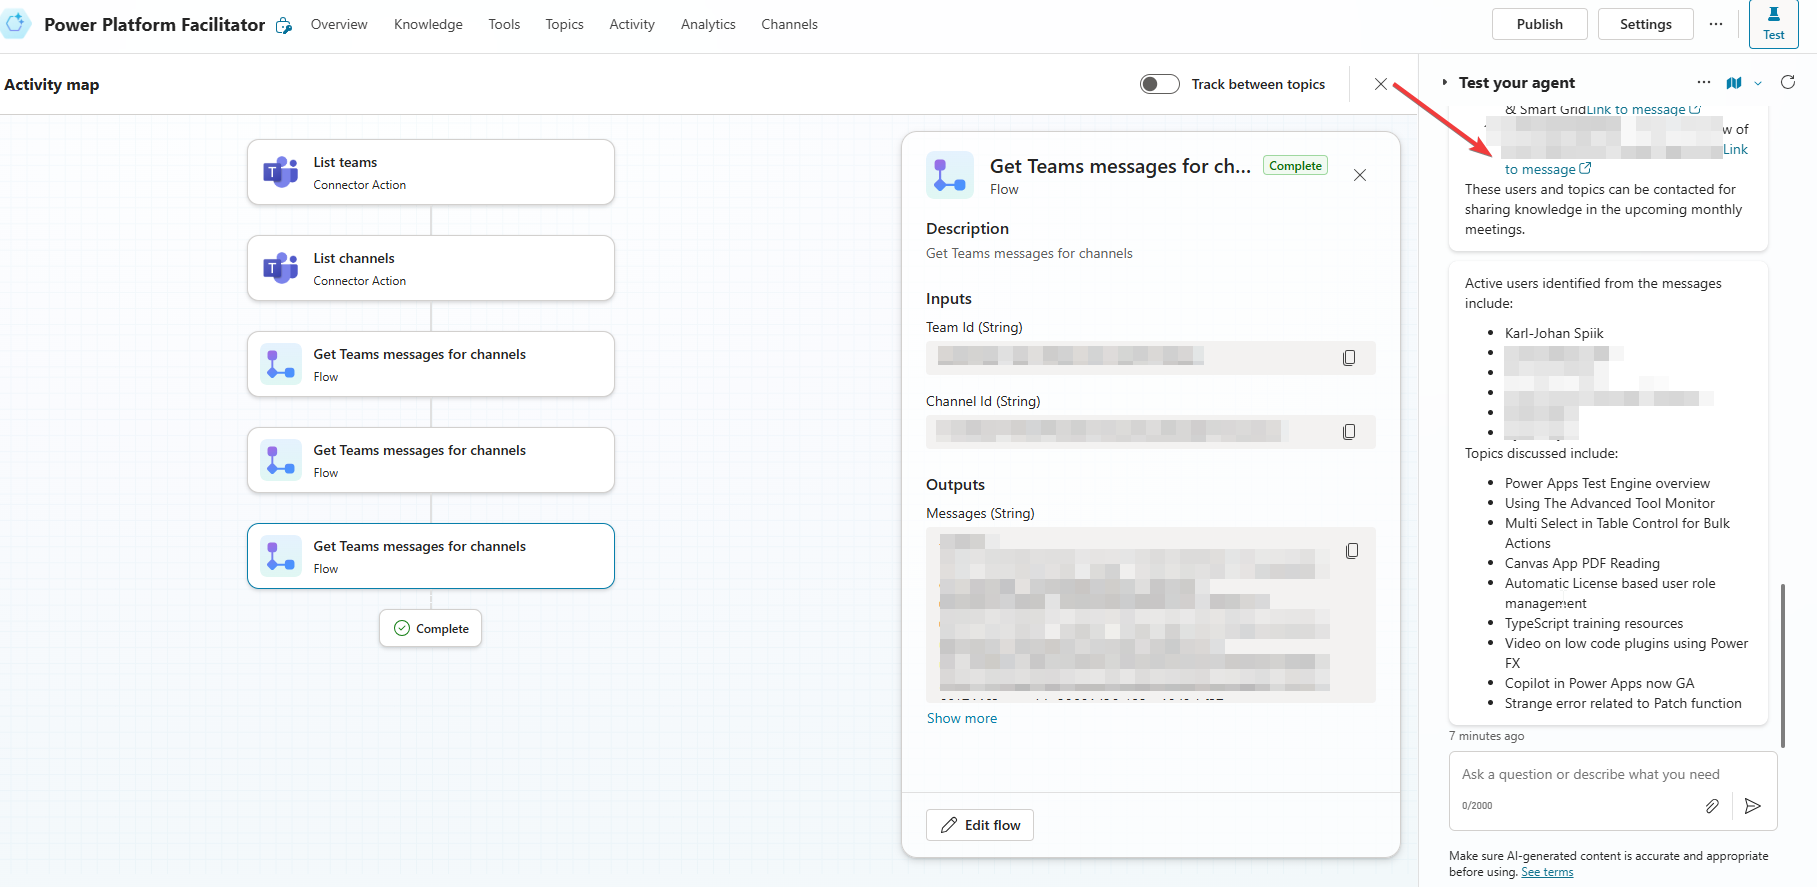Click the activity map icon in test panel
Image resolution: width=1817 pixels, height=887 pixels.
(x=1733, y=83)
